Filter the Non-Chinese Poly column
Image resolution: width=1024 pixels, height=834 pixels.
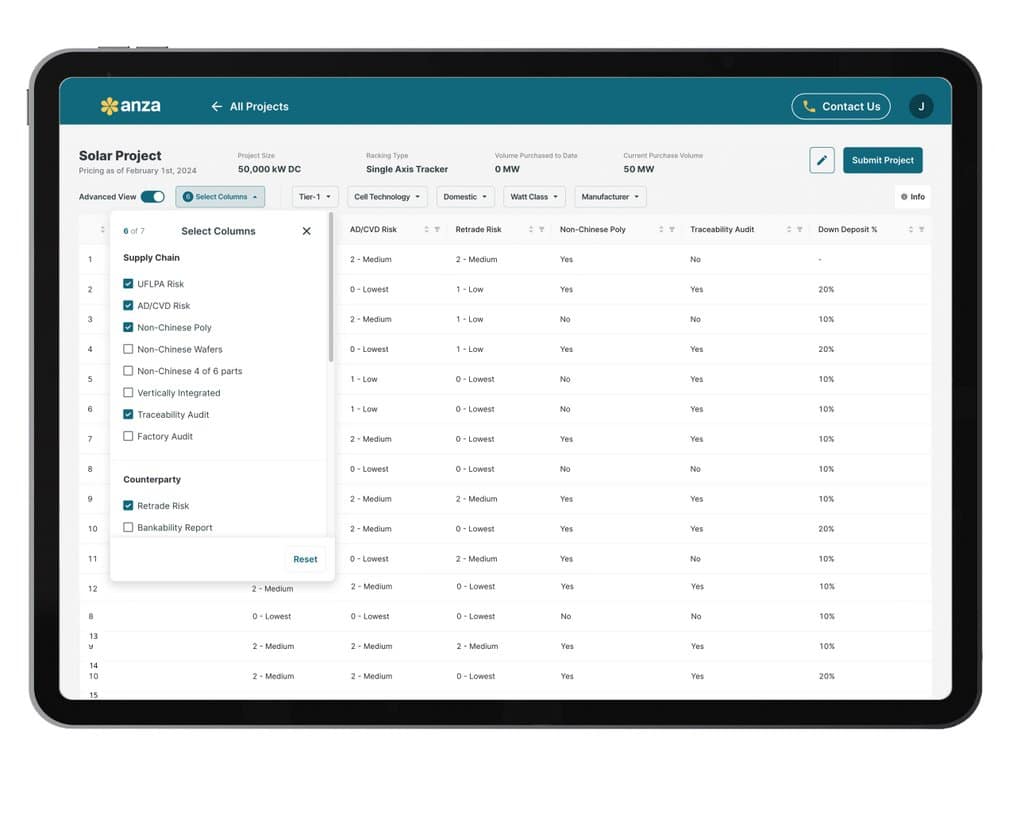[x=673, y=230]
